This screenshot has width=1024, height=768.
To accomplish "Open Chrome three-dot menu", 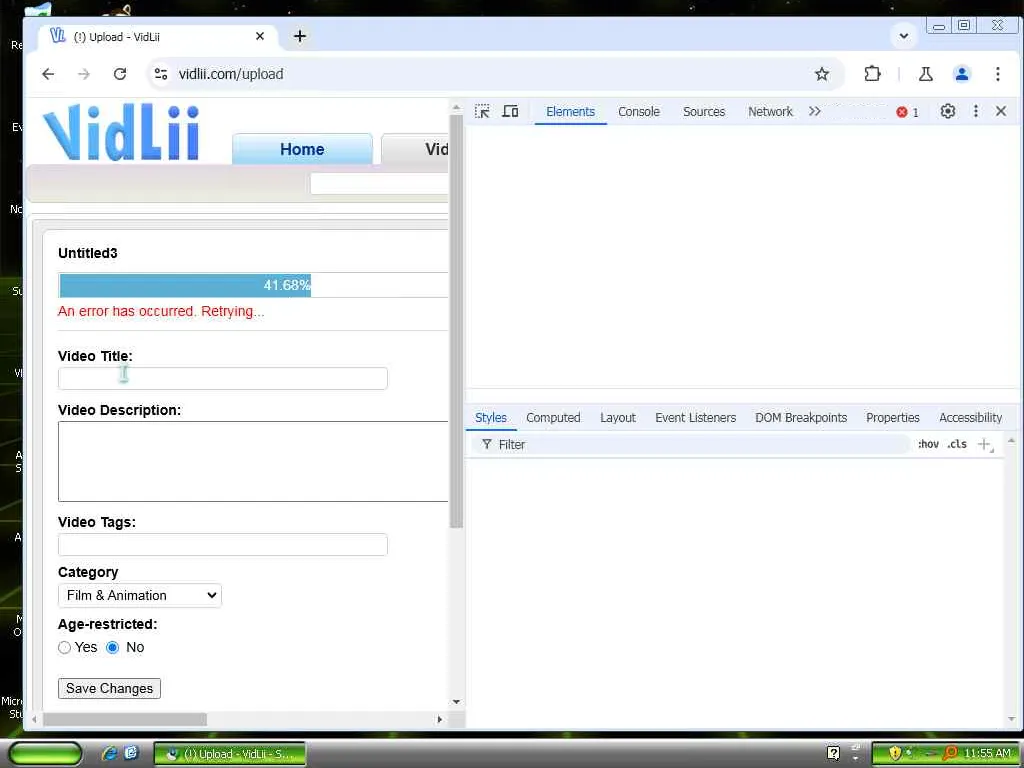I will click(997, 74).
